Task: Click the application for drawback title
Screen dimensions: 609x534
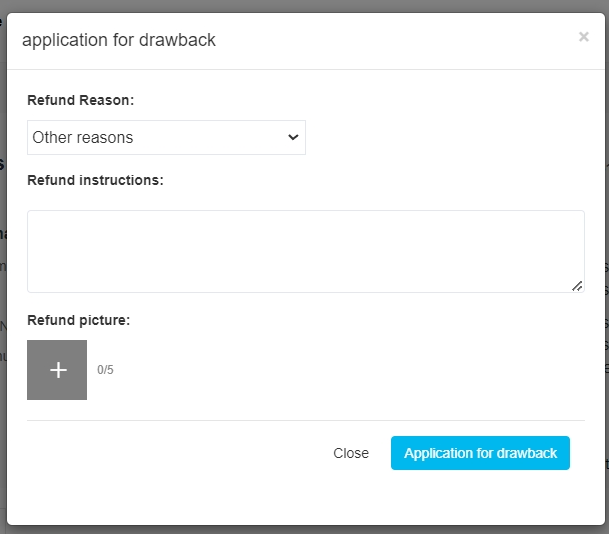Action: [x=119, y=40]
